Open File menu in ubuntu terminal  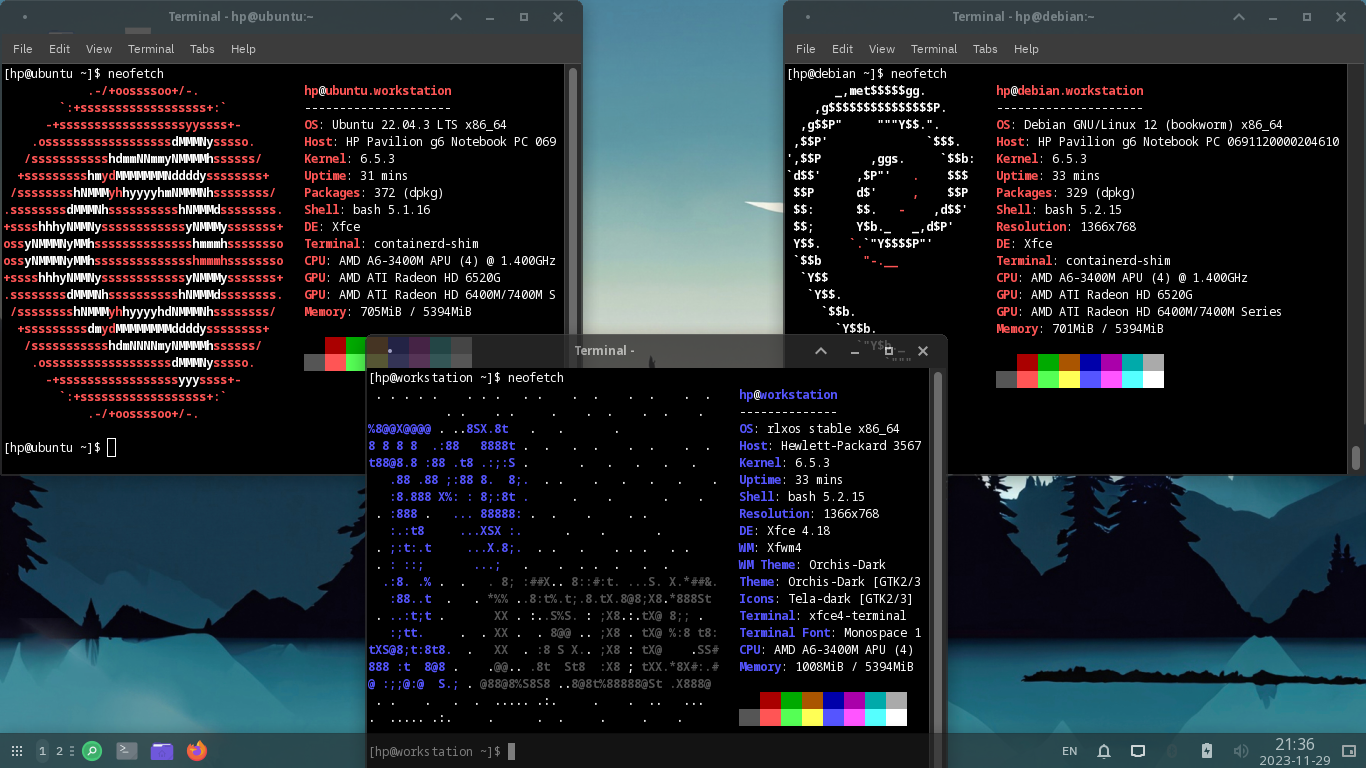(x=23, y=49)
